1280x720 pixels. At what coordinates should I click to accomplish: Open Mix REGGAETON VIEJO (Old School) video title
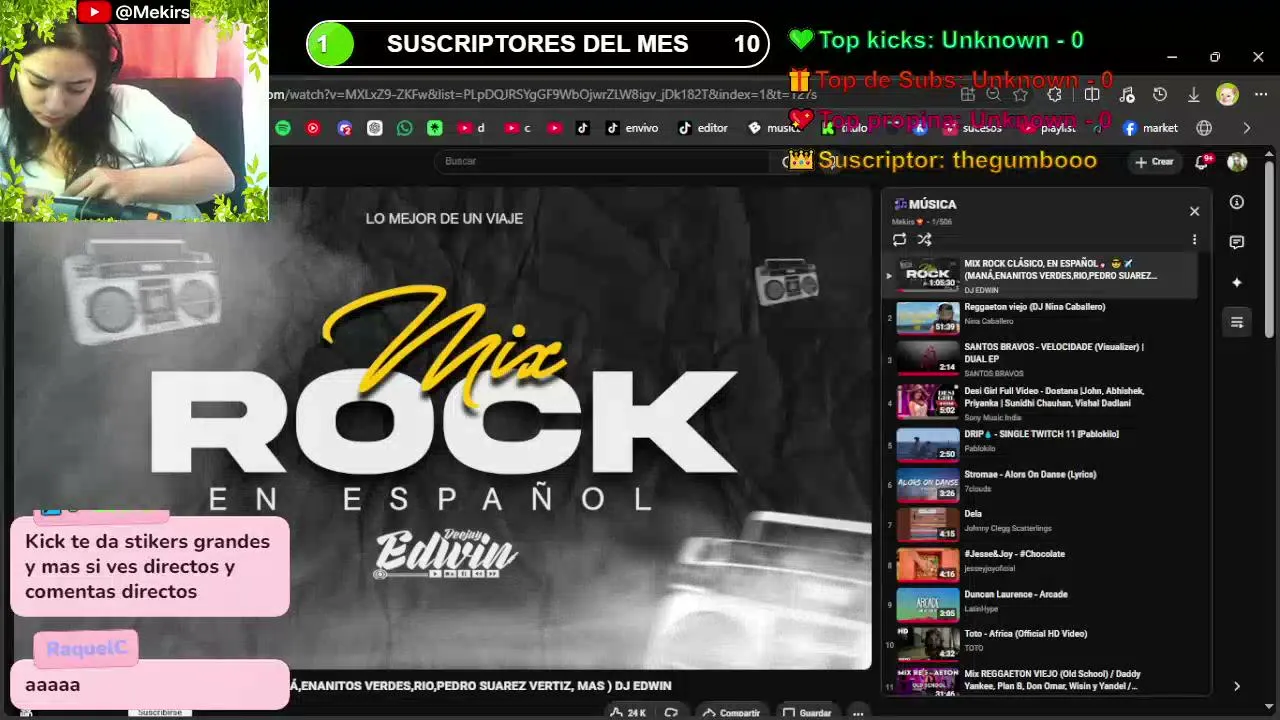tap(1052, 680)
